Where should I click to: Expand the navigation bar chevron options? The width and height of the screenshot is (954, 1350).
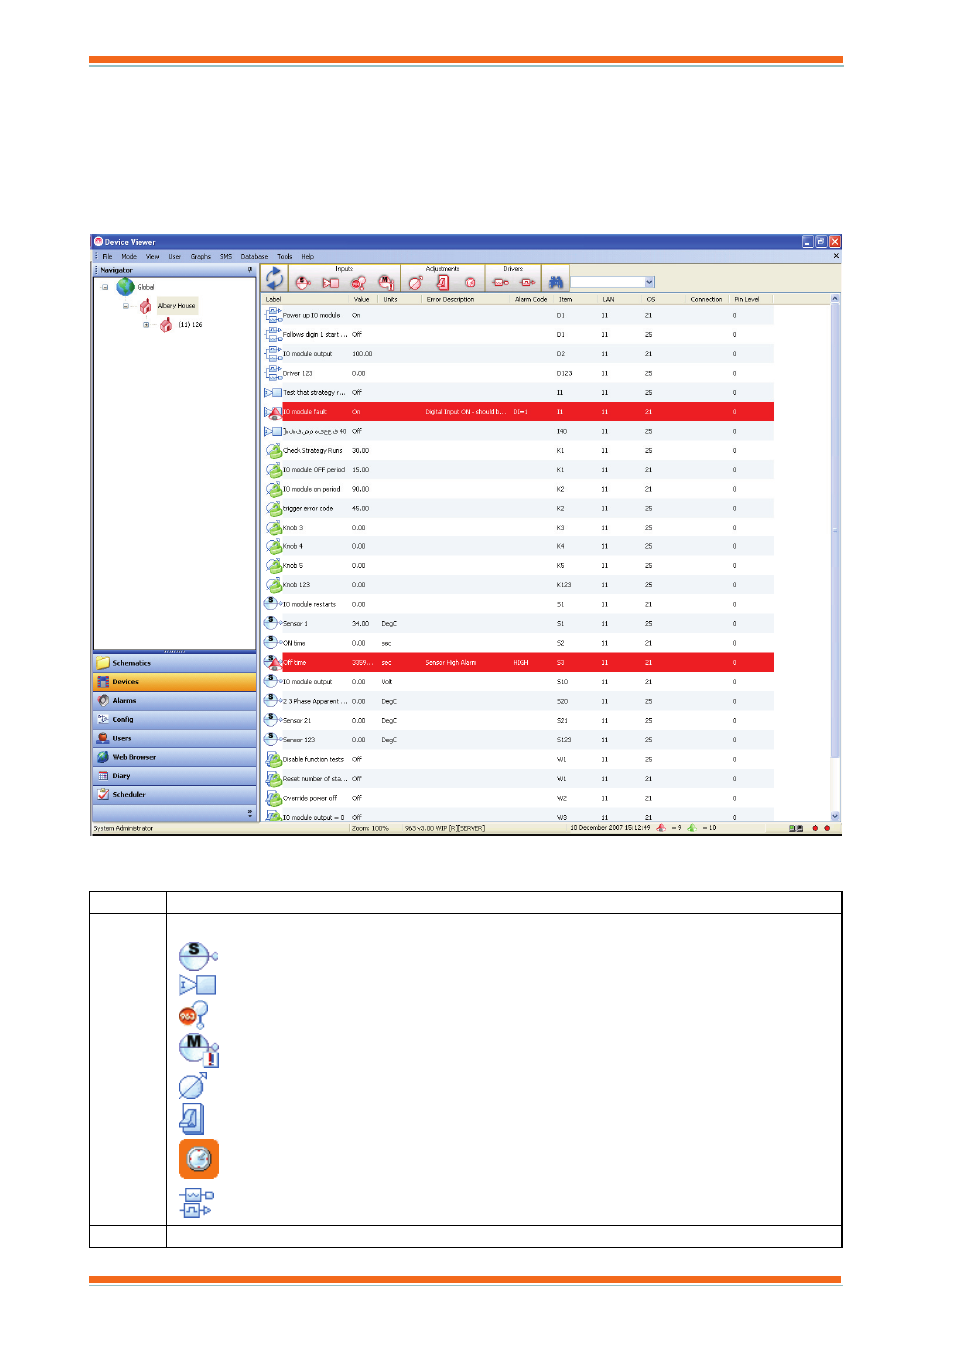click(250, 814)
